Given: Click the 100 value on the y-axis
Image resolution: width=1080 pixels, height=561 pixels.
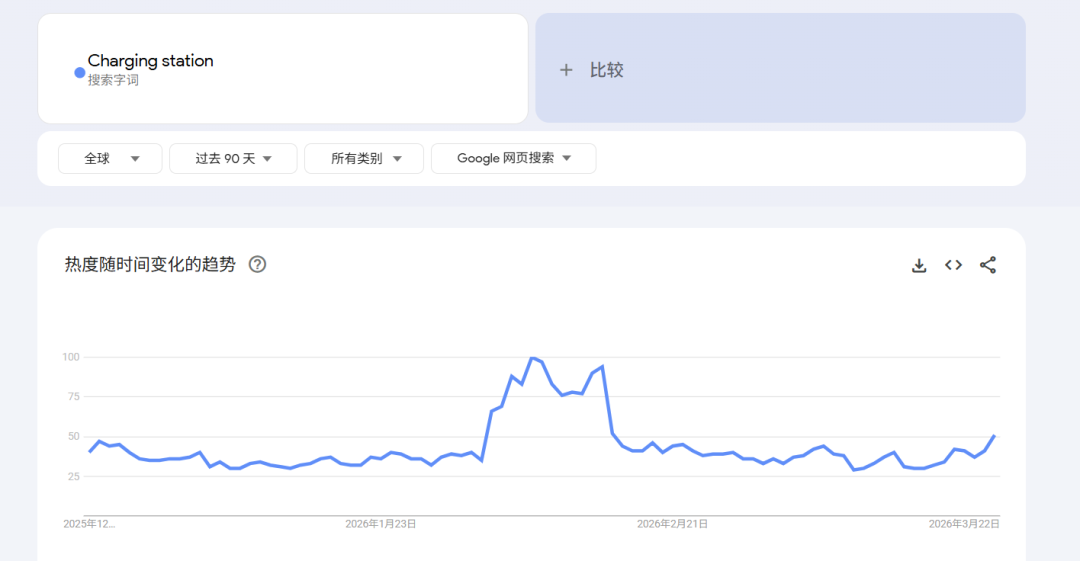Looking at the screenshot, I should [x=70, y=357].
